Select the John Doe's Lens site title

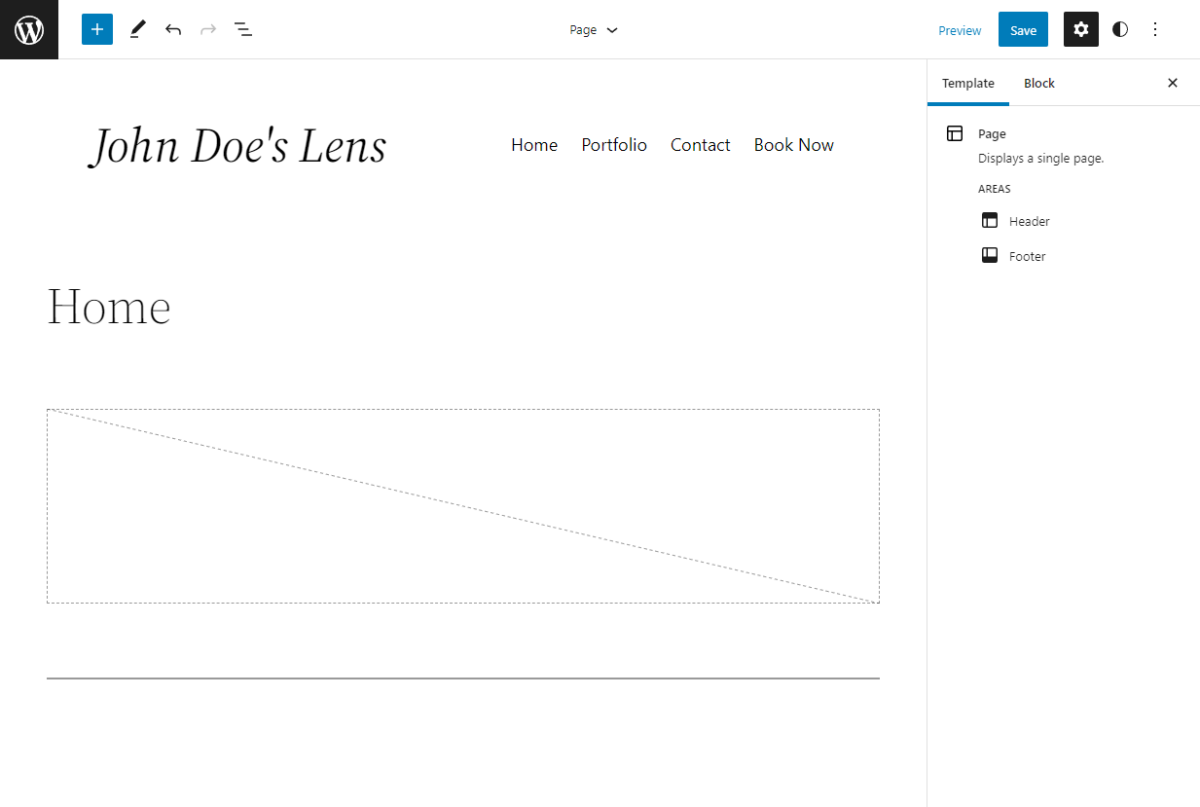coord(238,146)
